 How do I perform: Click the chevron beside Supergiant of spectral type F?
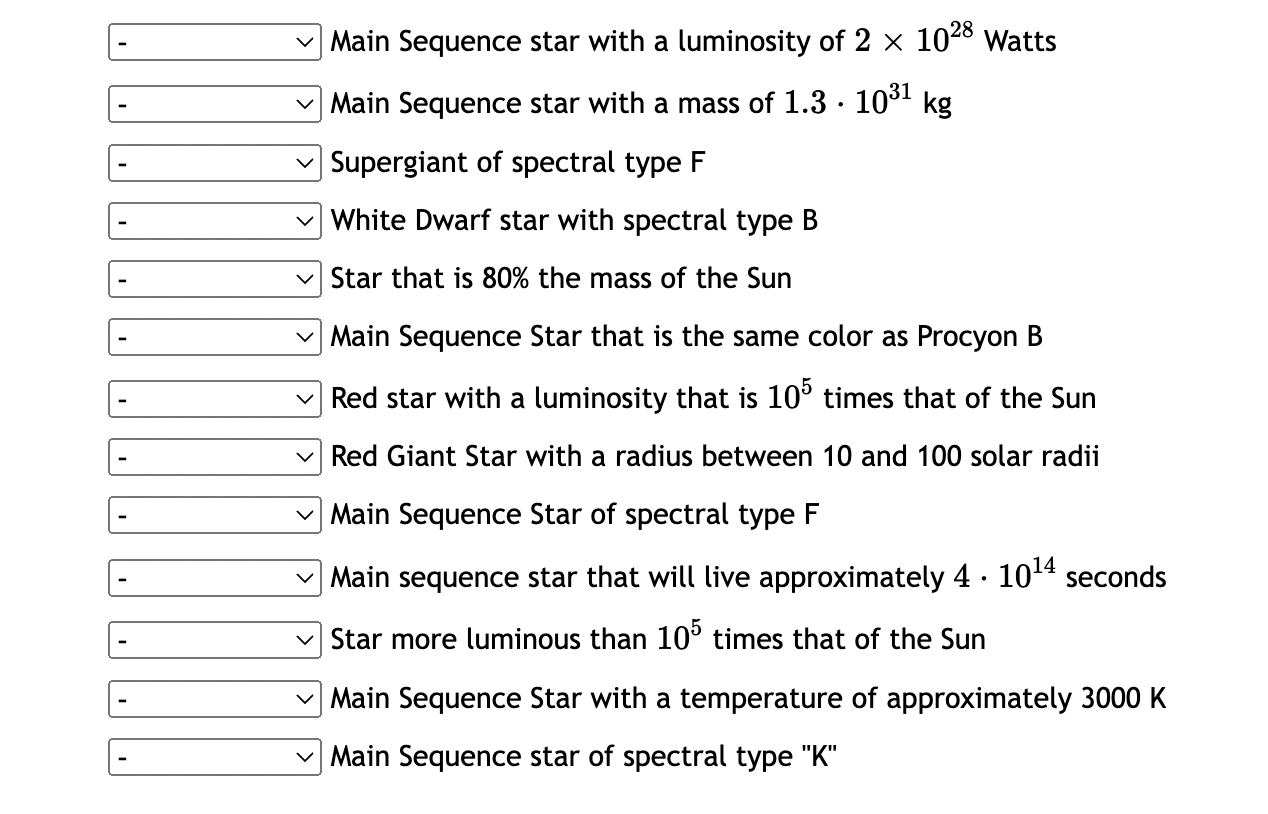tap(305, 162)
